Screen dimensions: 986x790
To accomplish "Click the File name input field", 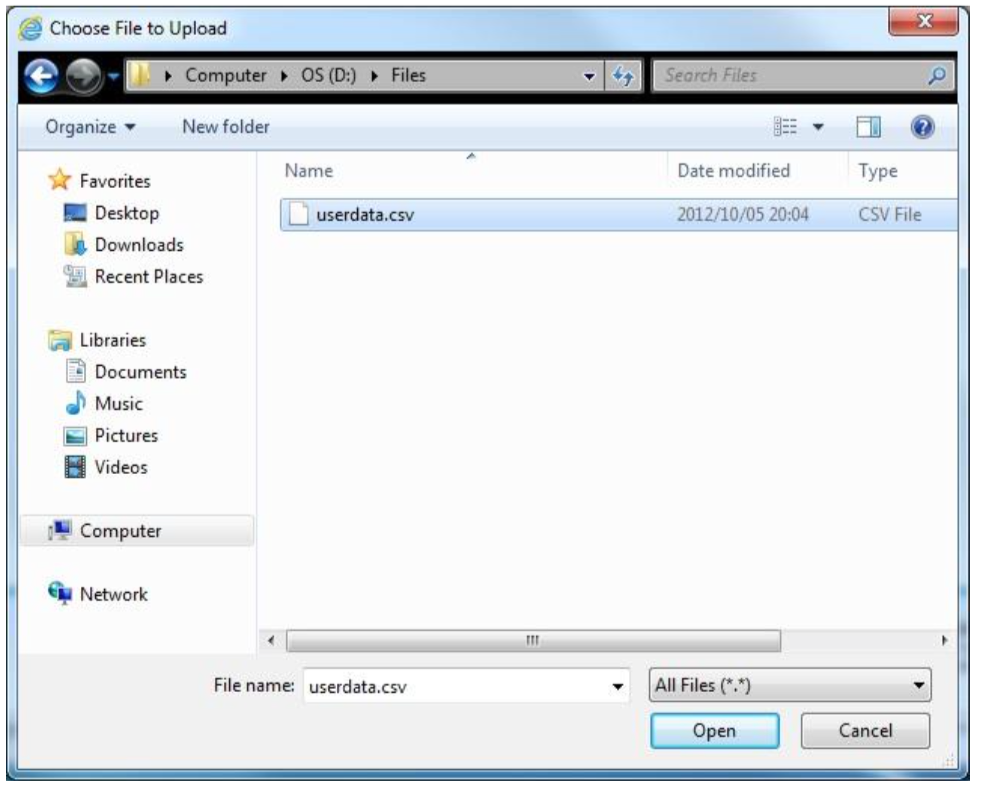I will 455,687.
